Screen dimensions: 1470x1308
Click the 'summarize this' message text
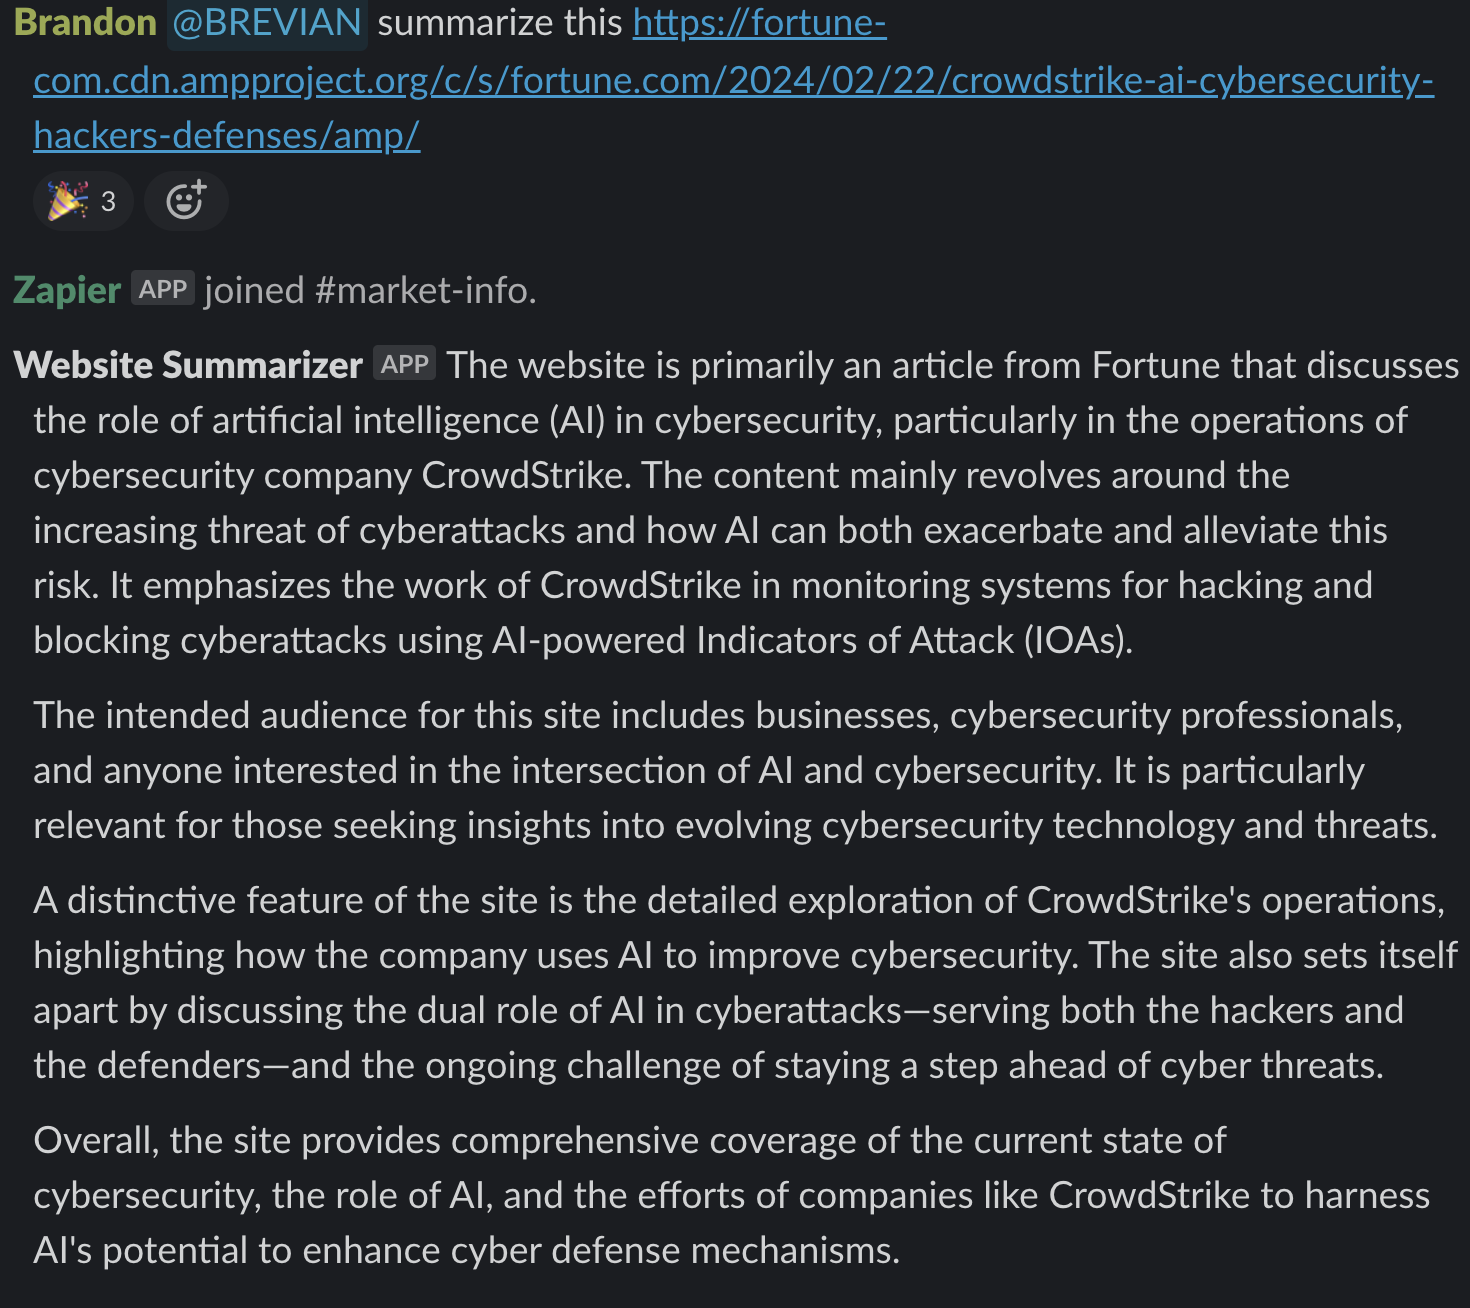(500, 22)
